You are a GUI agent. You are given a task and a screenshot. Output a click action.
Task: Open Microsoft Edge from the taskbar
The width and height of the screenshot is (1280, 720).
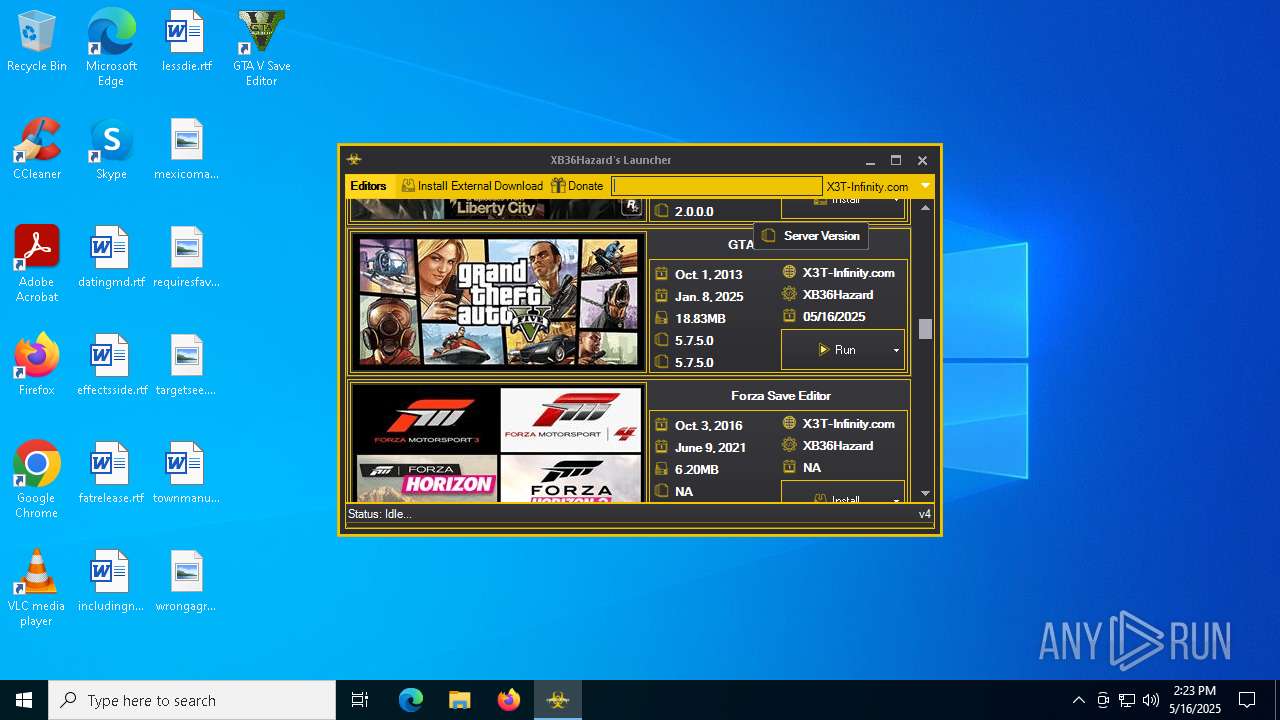411,700
